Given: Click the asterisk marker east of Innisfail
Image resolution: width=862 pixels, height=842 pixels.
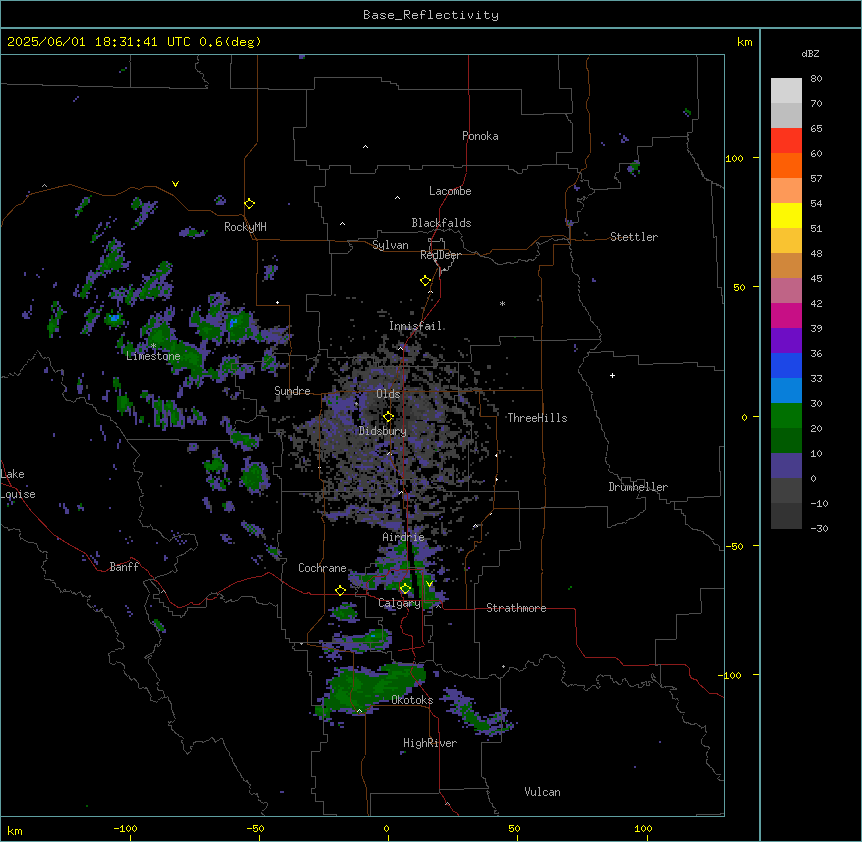Looking at the screenshot, I should 502,303.
